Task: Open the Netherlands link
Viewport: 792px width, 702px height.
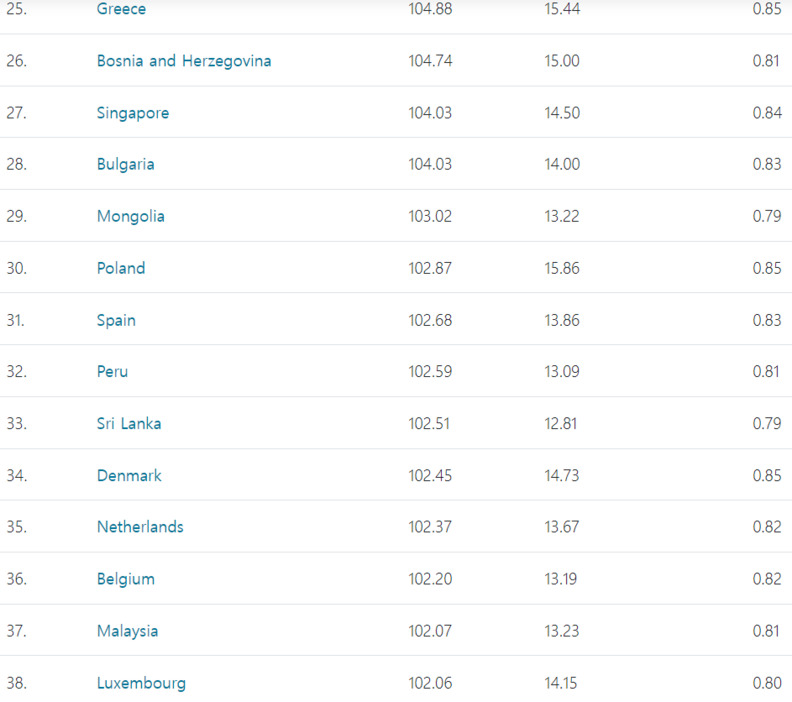Action: 140,527
